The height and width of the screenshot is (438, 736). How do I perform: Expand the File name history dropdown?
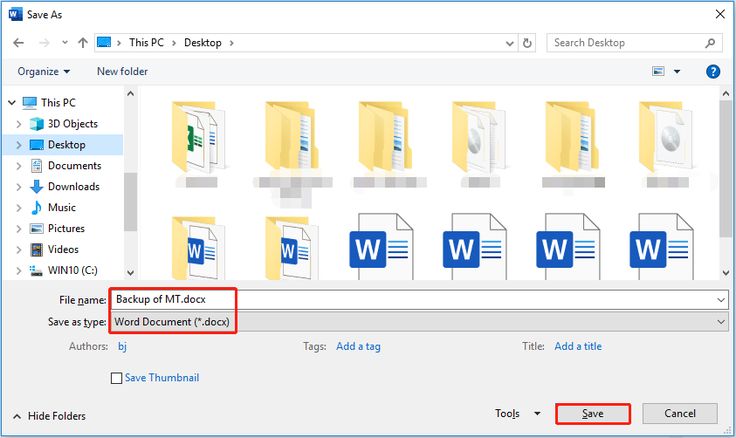(721, 299)
